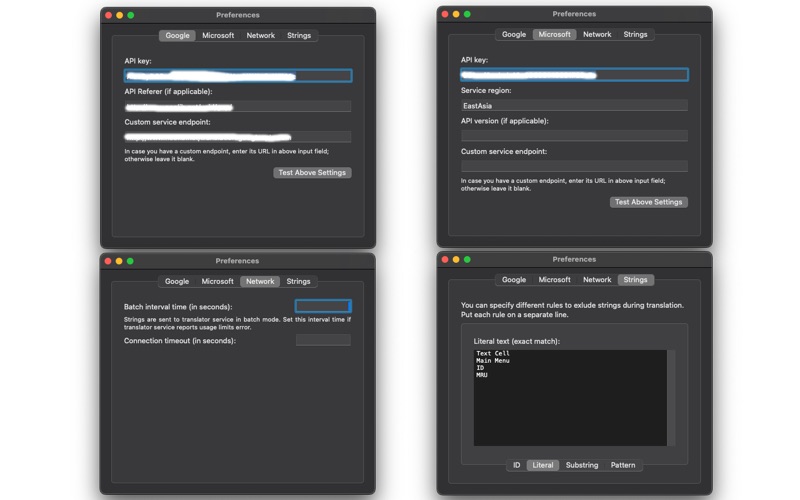The height and width of the screenshot is (500, 800).
Task: Switch to Network tab beside selected Google tab
Action: pos(260,36)
